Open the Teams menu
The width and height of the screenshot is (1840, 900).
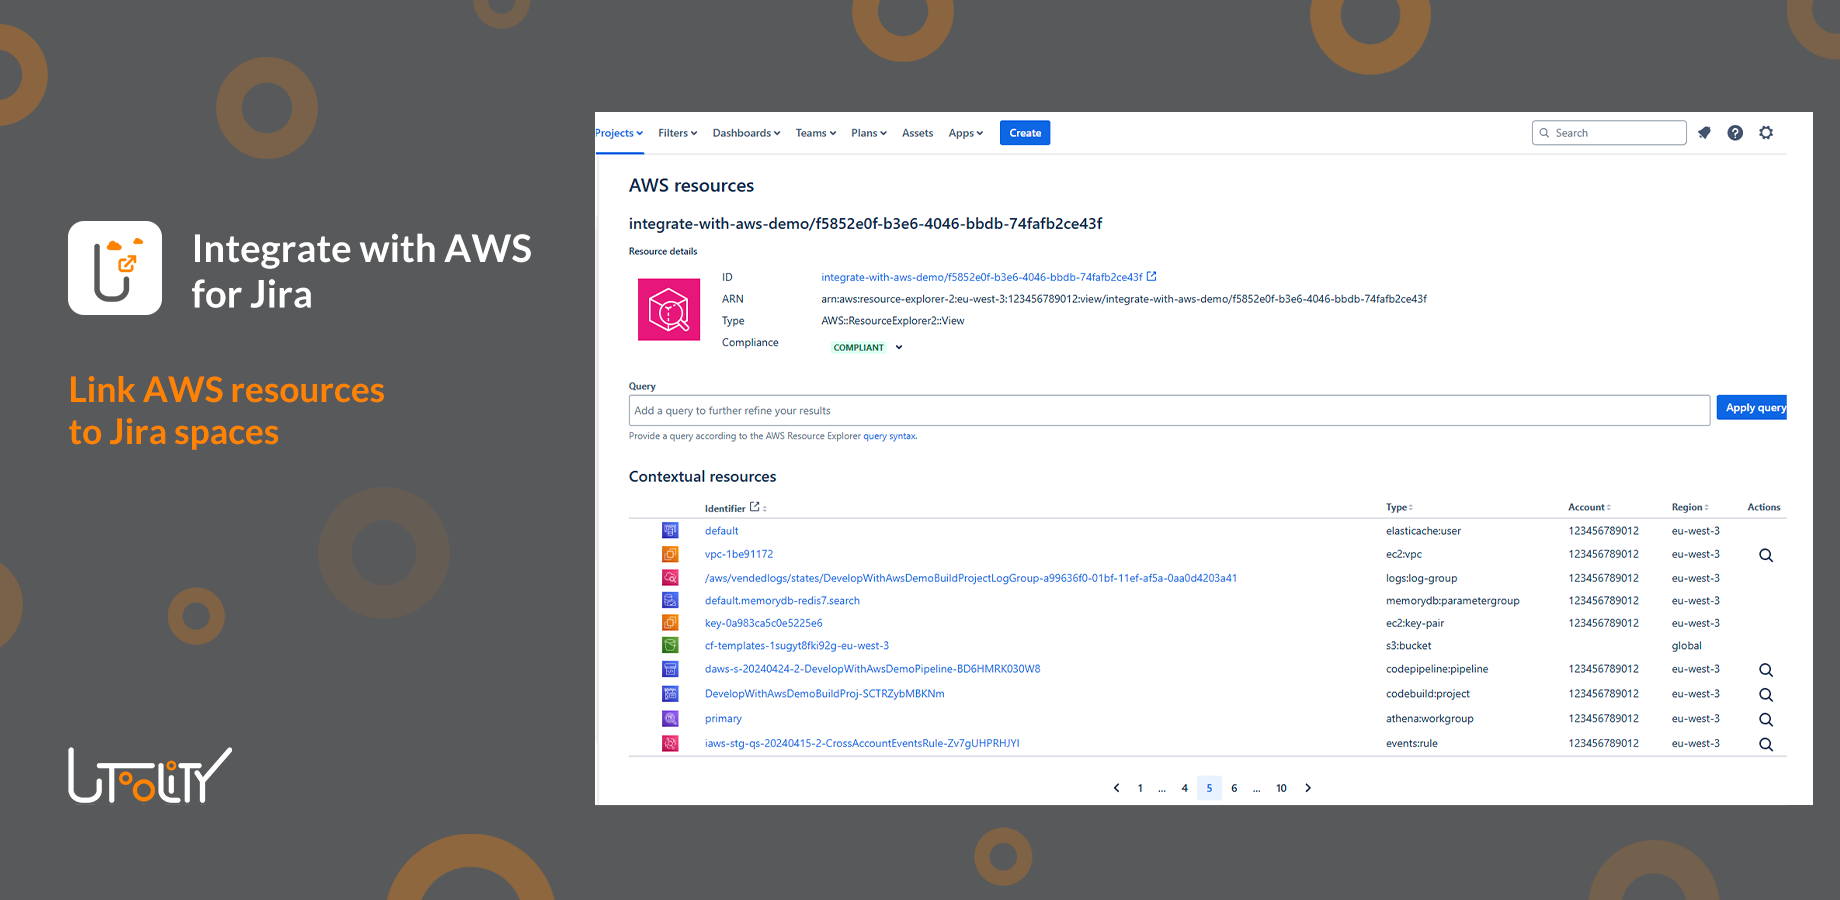814,132
